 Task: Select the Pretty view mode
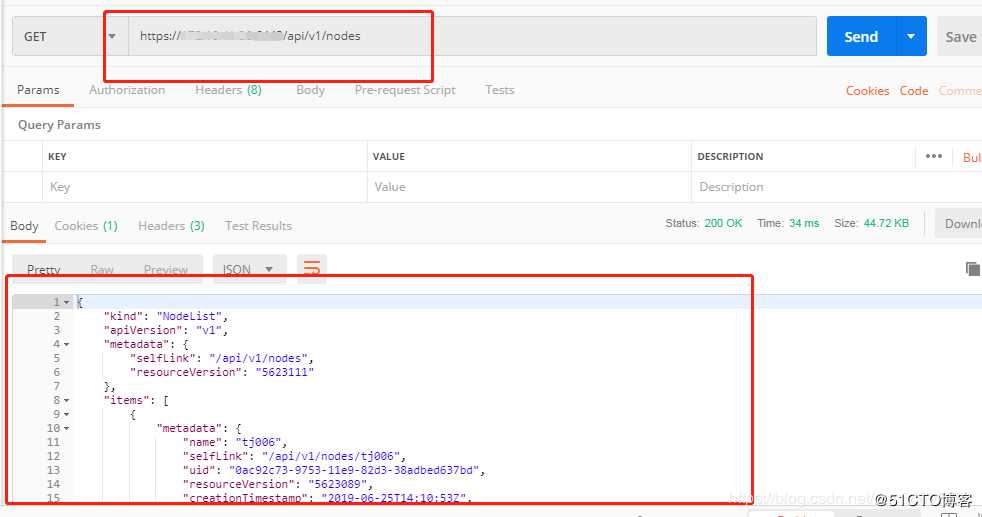(x=43, y=270)
